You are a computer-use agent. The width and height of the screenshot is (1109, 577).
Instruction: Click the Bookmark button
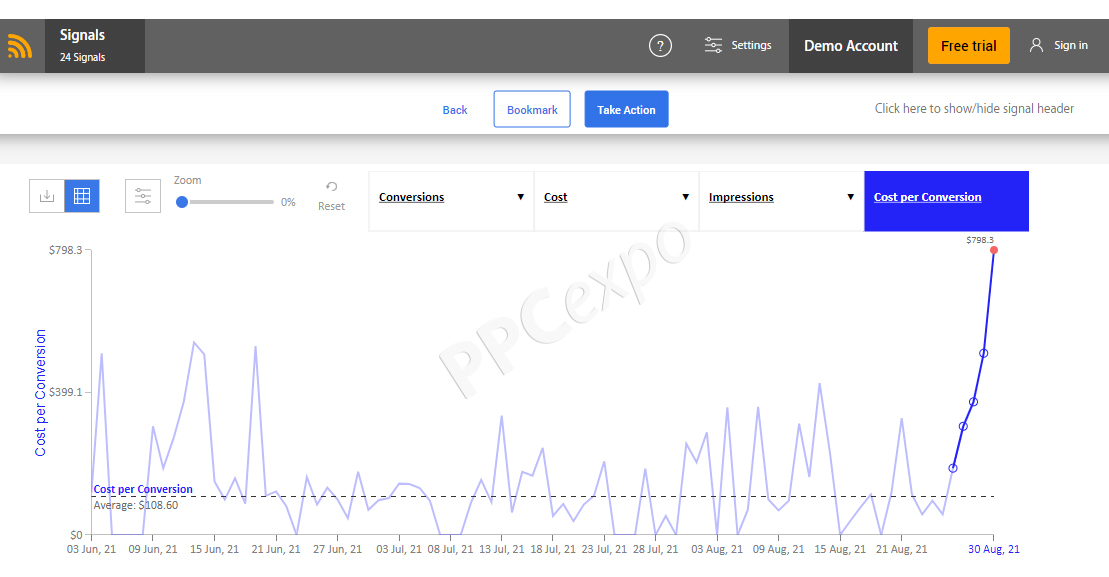532,109
